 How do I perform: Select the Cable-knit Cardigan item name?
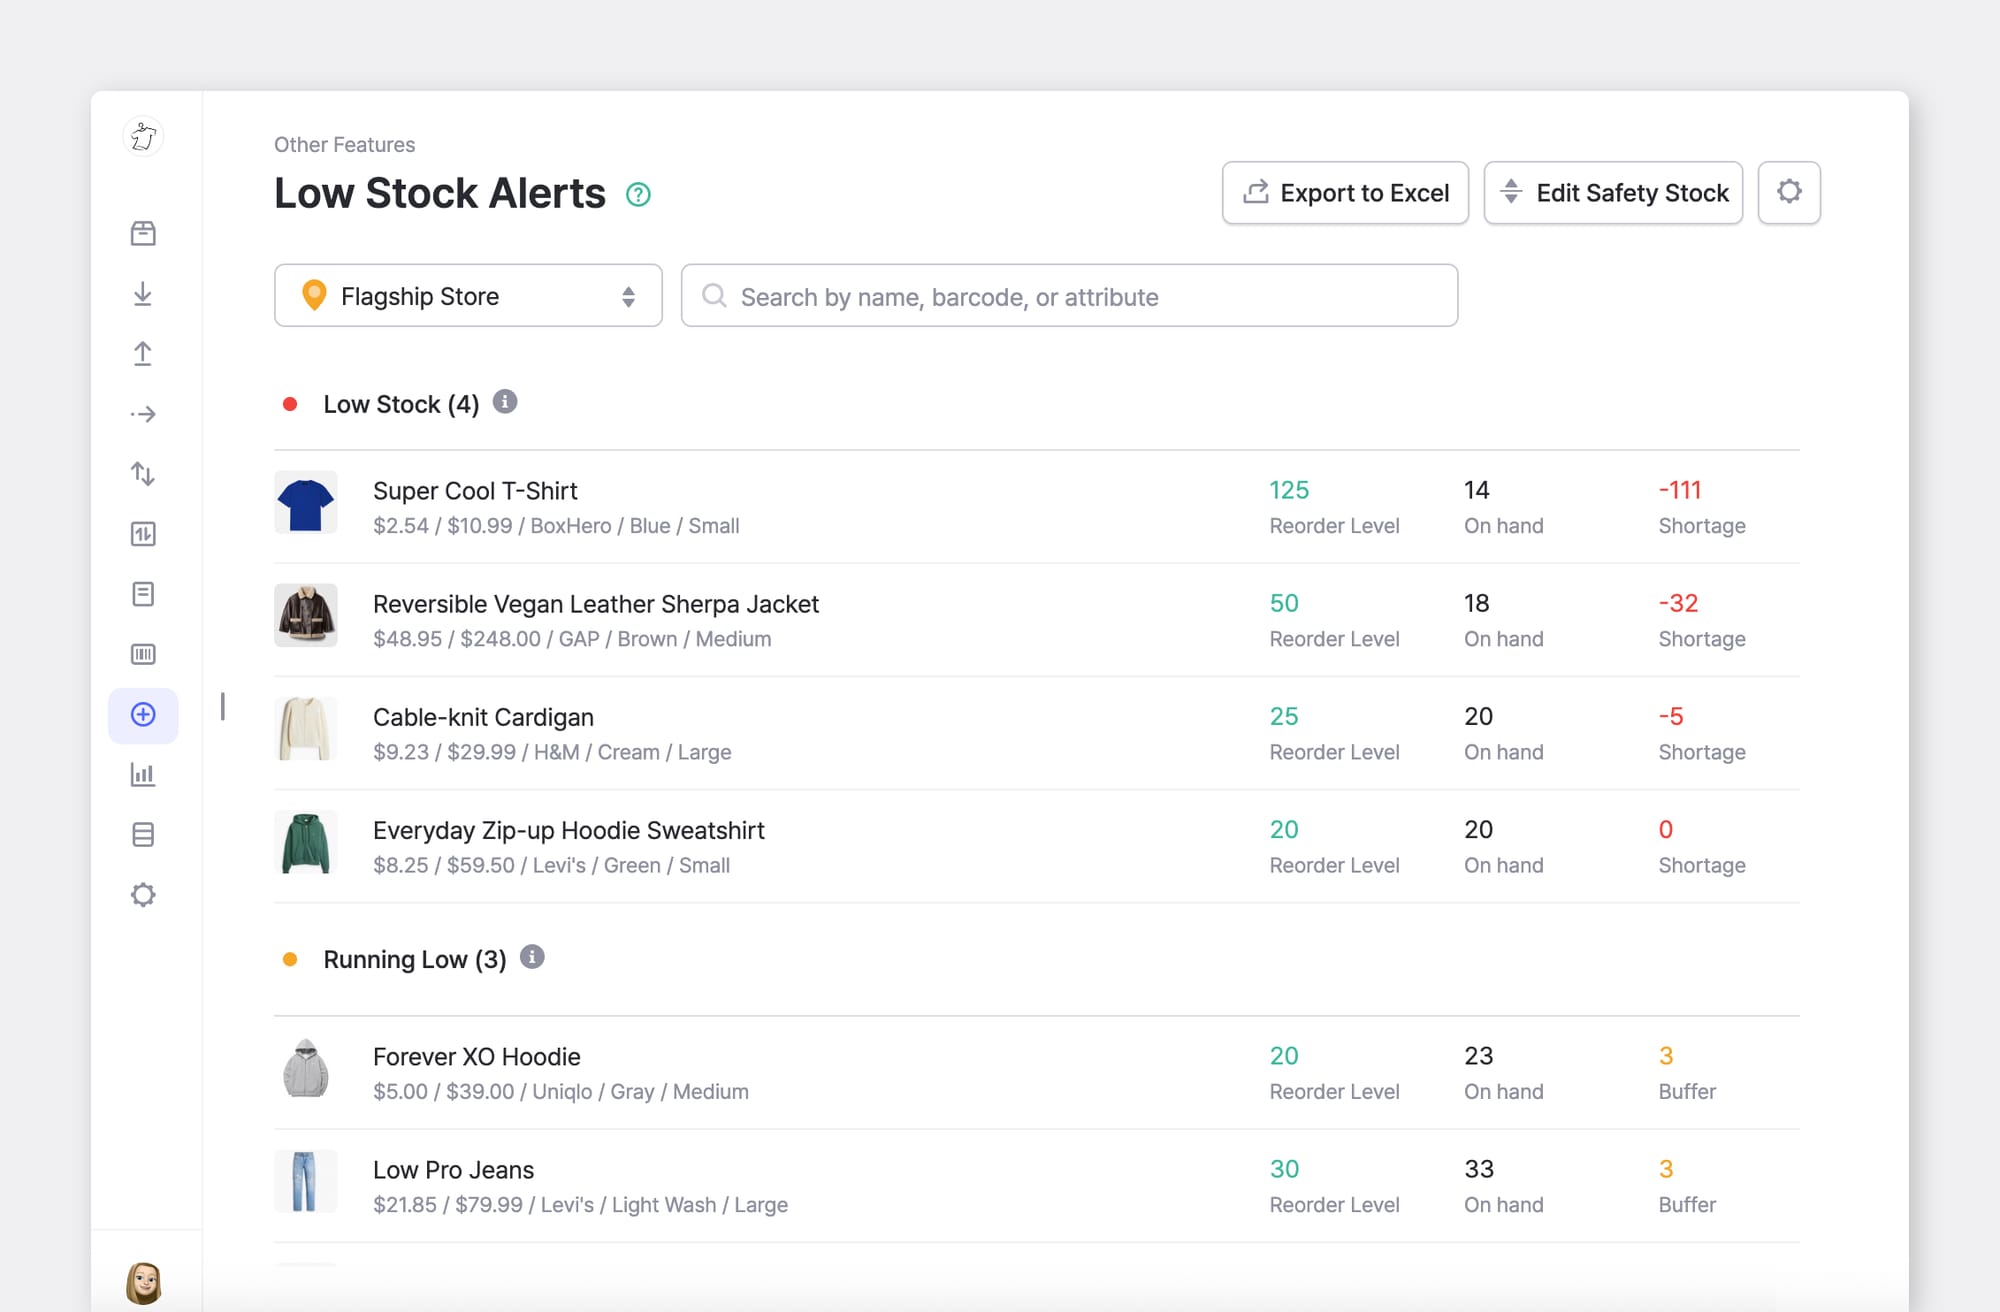click(483, 717)
